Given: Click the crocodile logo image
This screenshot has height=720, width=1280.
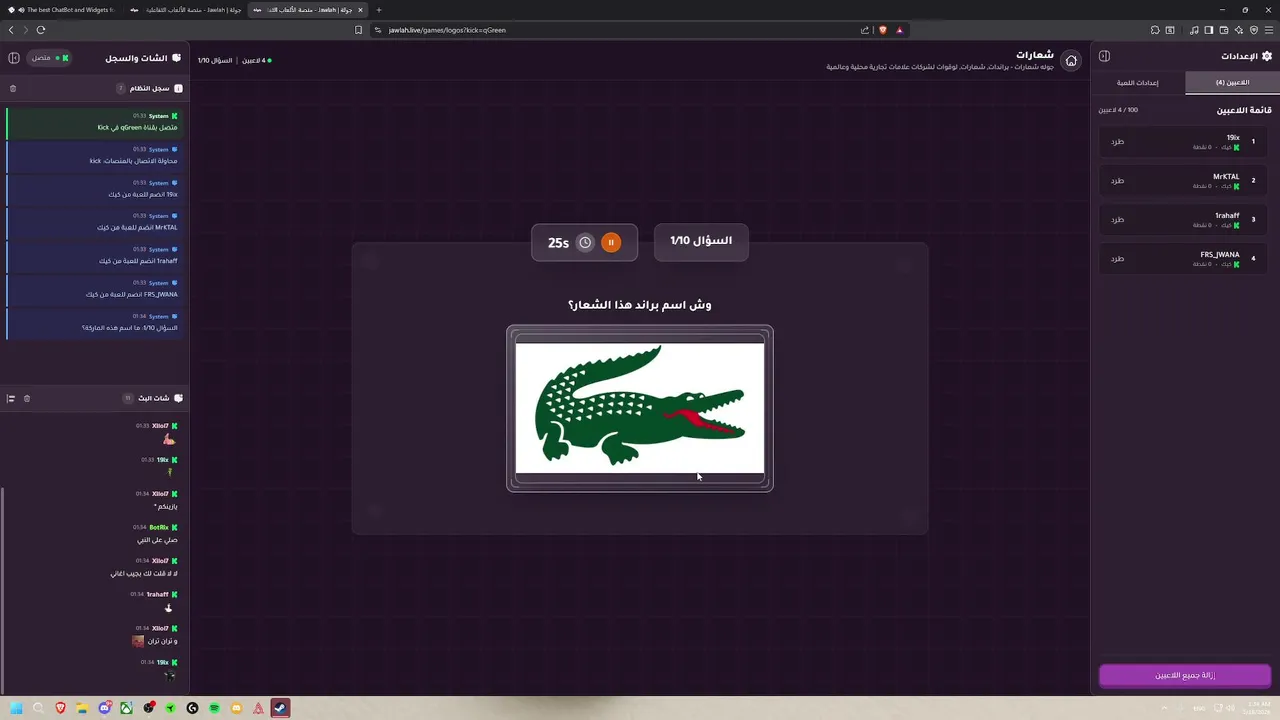Looking at the screenshot, I should (640, 408).
